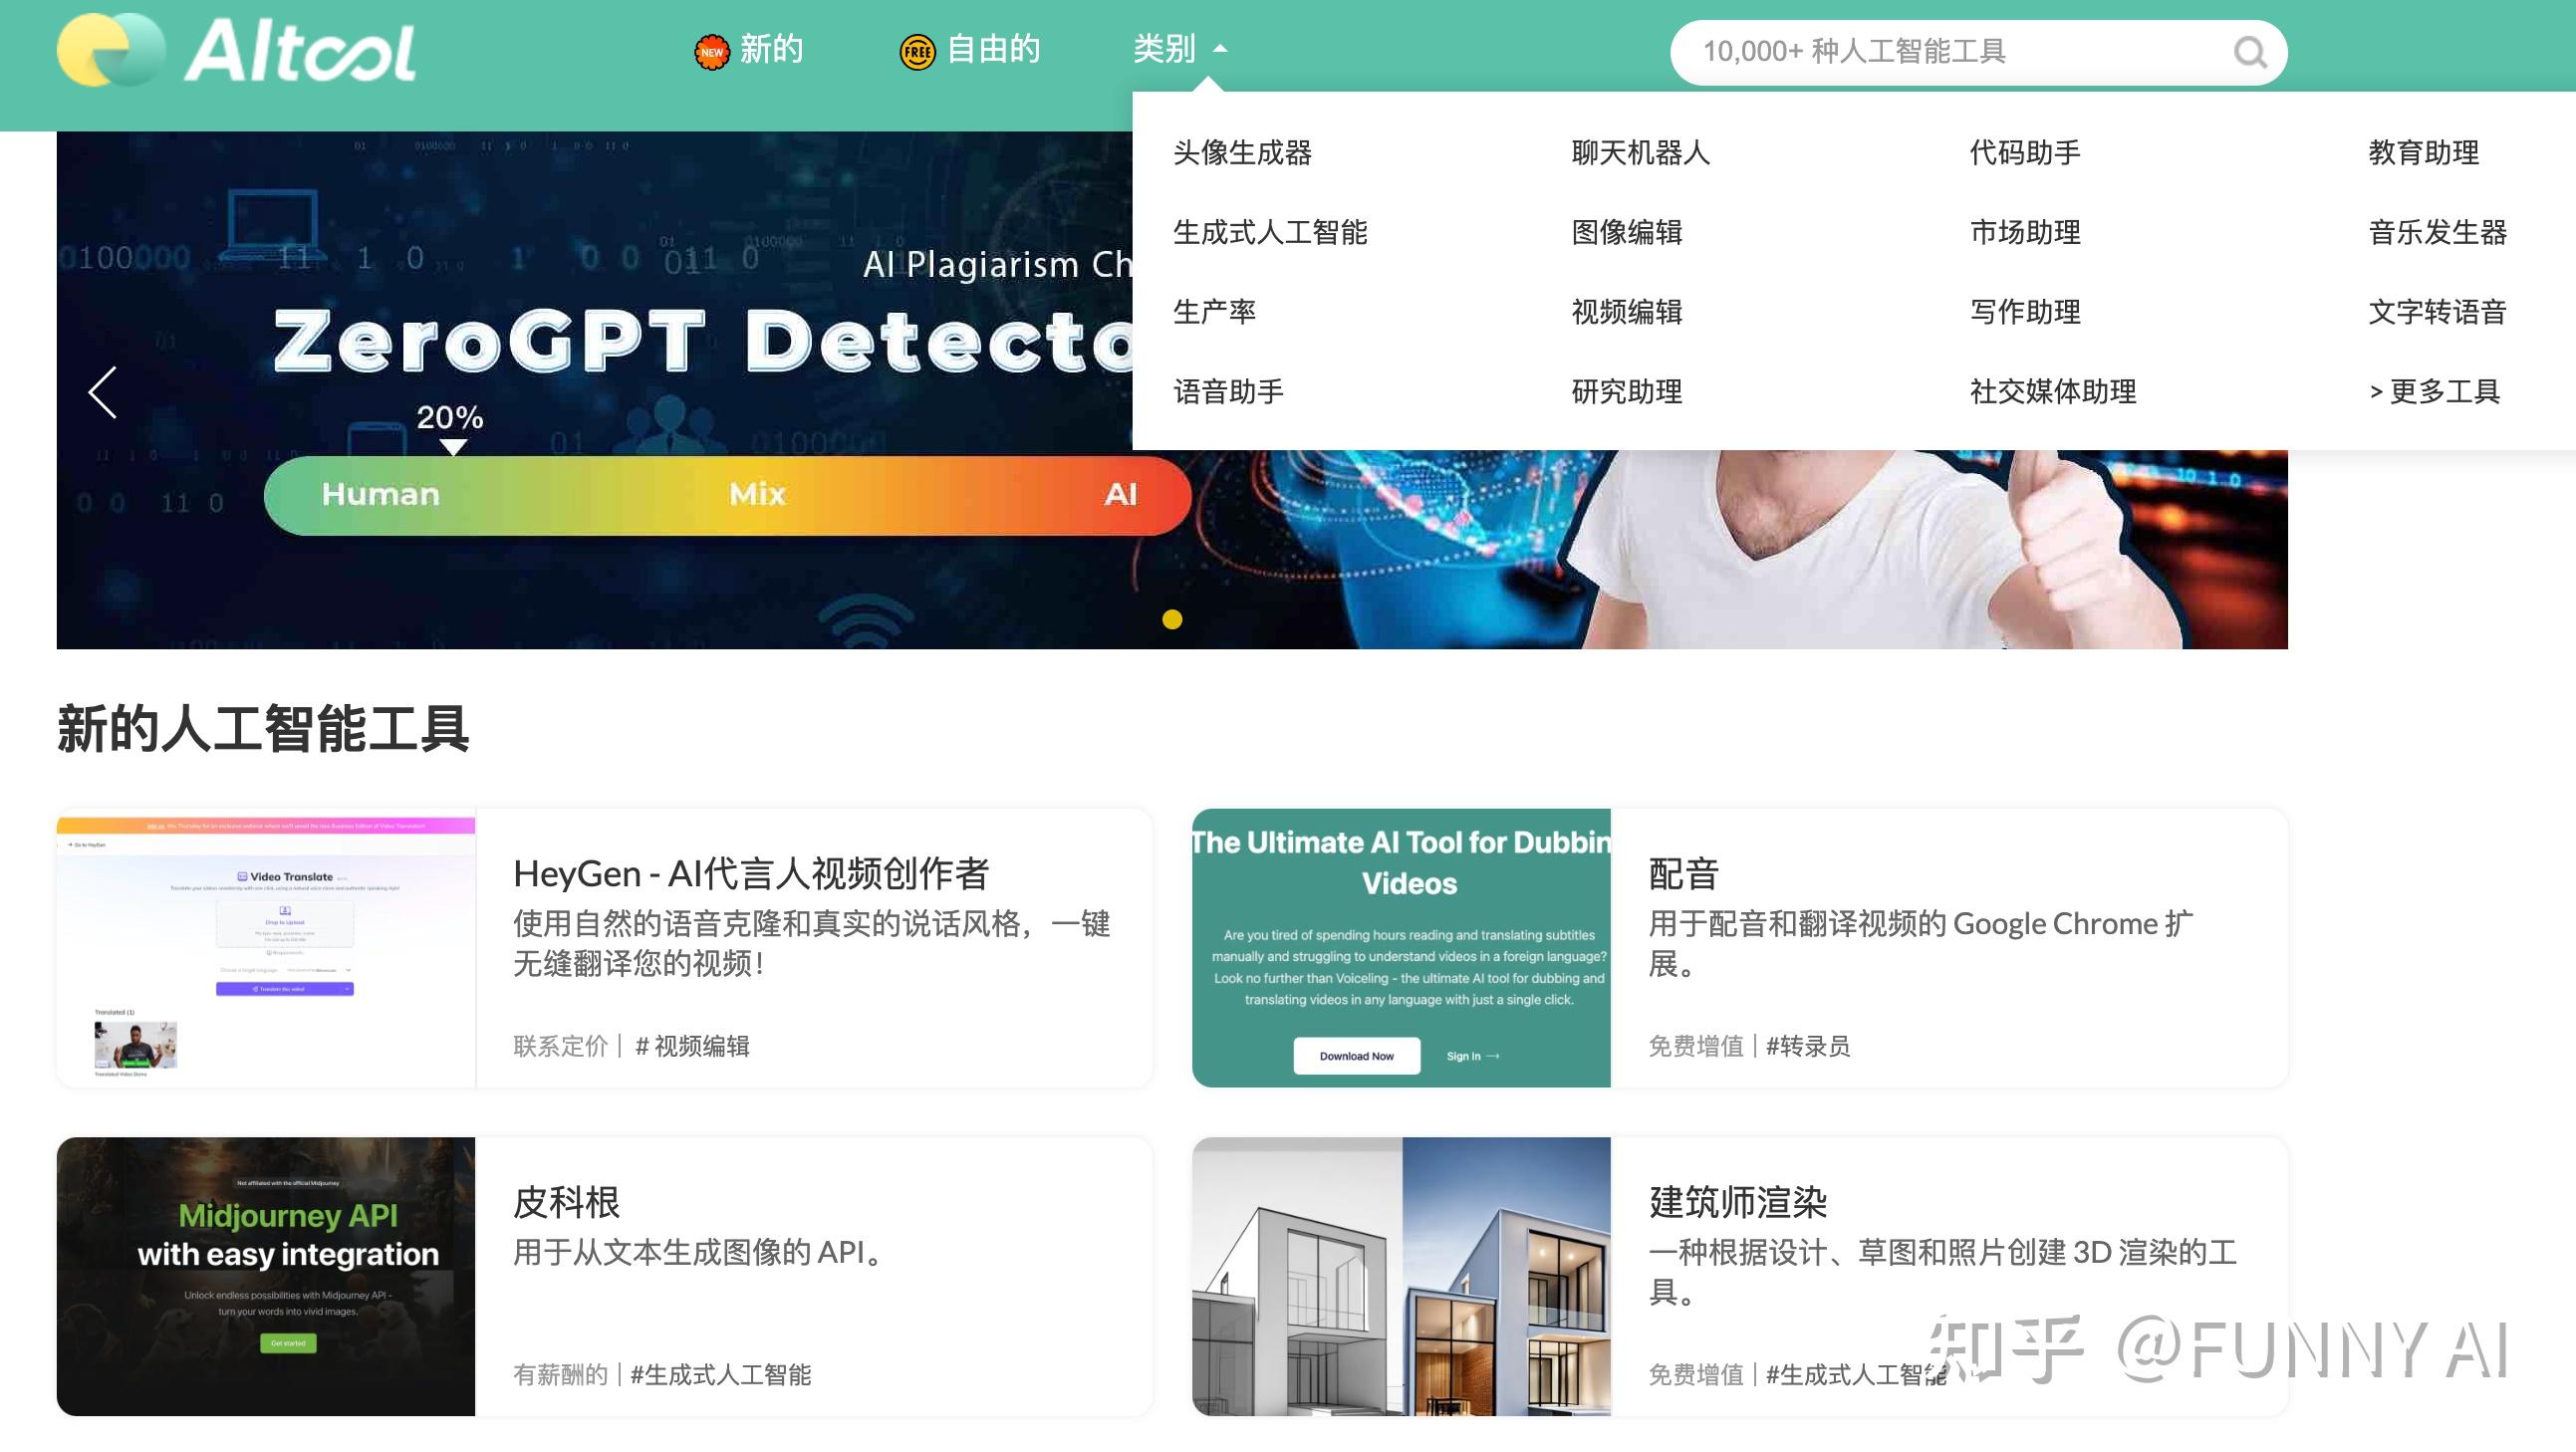Viewport: 2576px width, 1452px height.
Task: Select 研究助理 category
Action: pyautogui.click(x=1627, y=392)
